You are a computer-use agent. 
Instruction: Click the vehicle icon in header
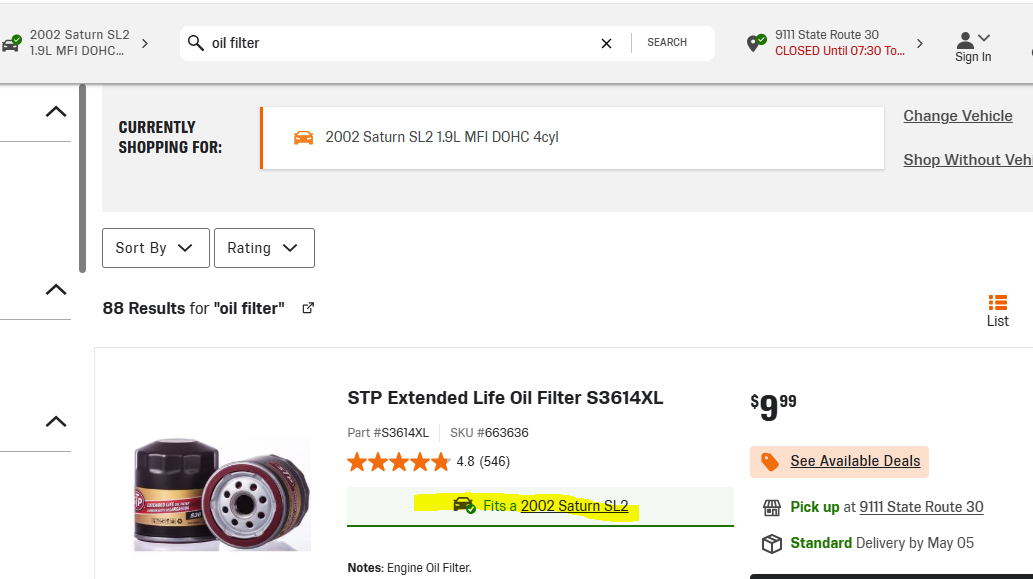click(12, 43)
